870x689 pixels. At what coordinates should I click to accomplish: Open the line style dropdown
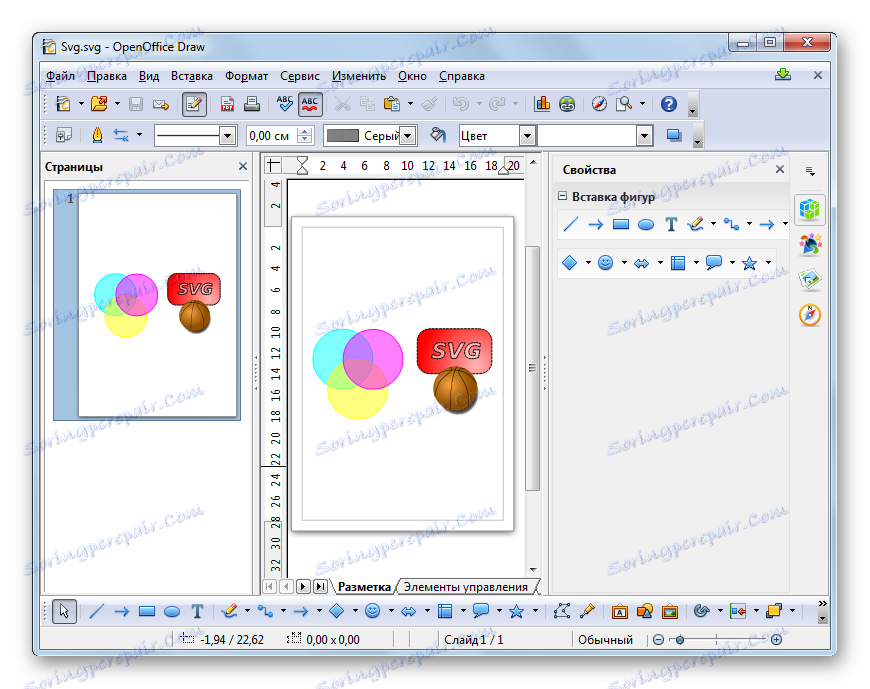(227, 135)
